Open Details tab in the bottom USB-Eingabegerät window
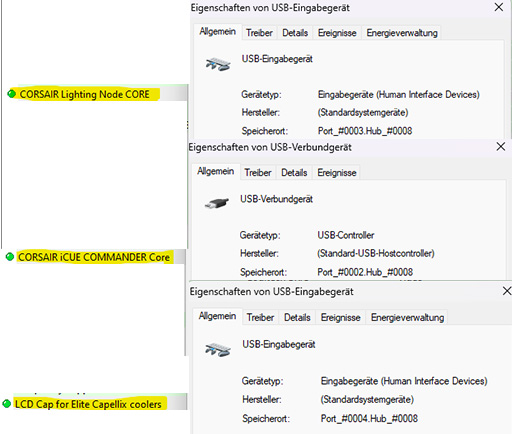The image size is (512, 434). point(297,317)
